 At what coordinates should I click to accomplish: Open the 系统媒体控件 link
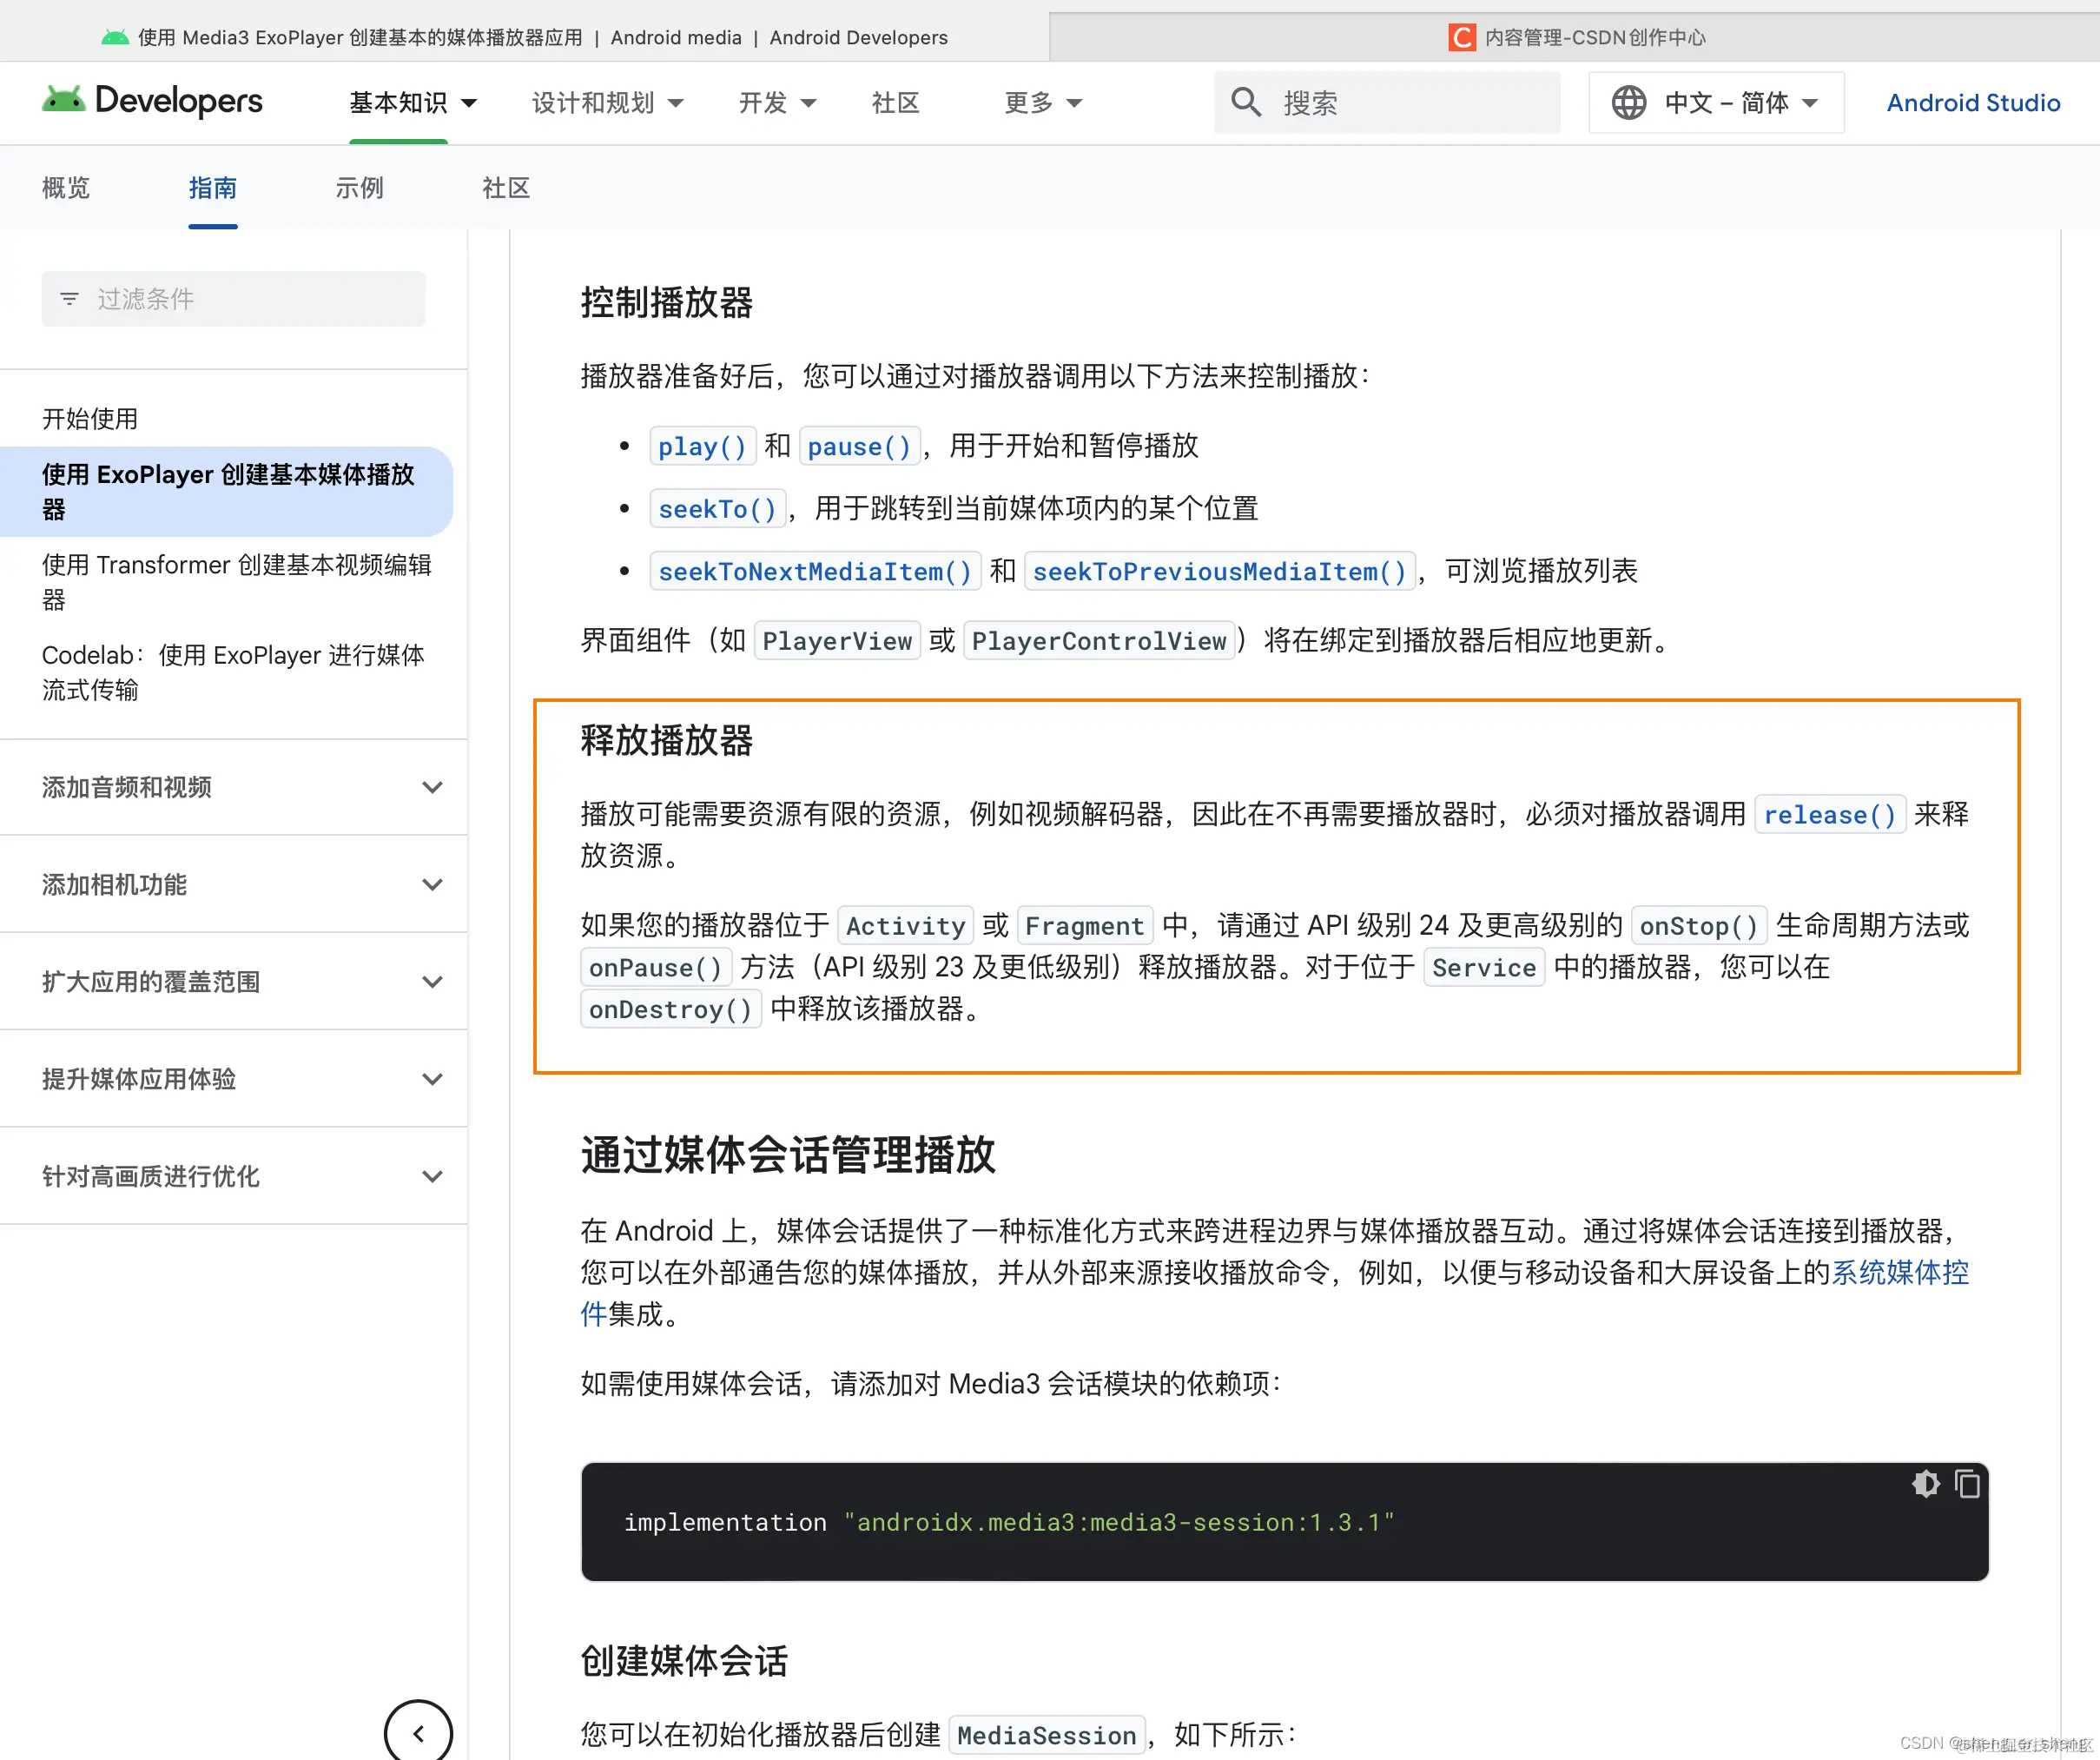[x=1900, y=1273]
